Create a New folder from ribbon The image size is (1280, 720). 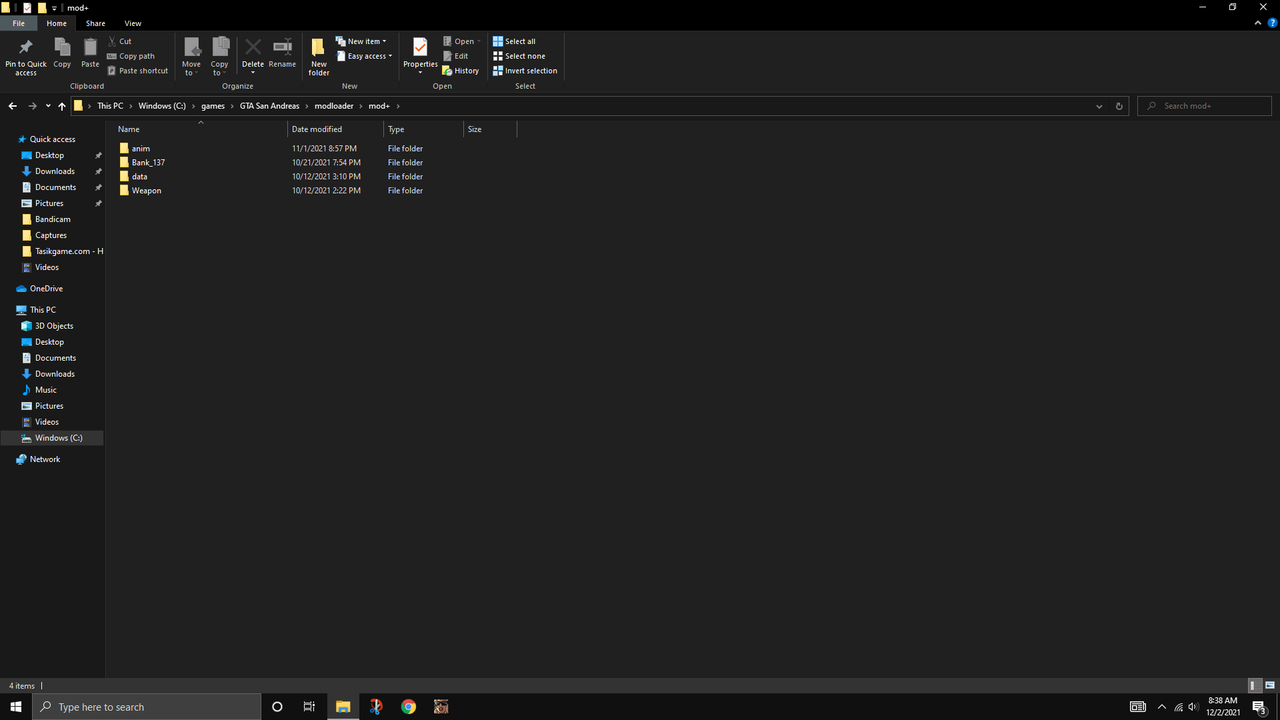point(319,57)
